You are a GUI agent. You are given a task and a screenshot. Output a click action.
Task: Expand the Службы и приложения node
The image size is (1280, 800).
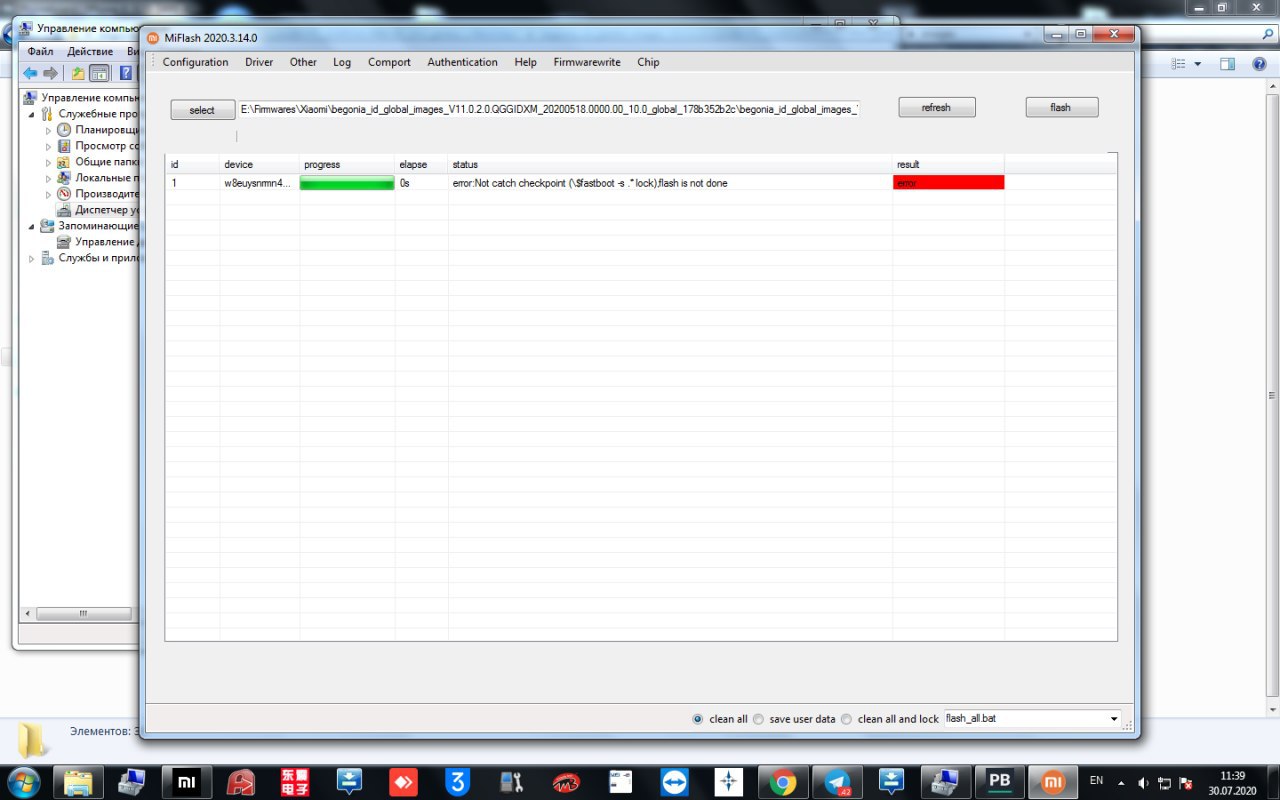click(x=31, y=258)
